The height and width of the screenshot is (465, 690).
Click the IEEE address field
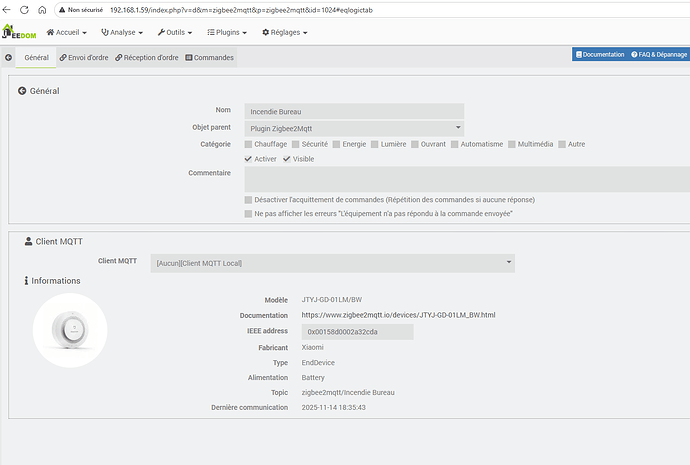357,332
